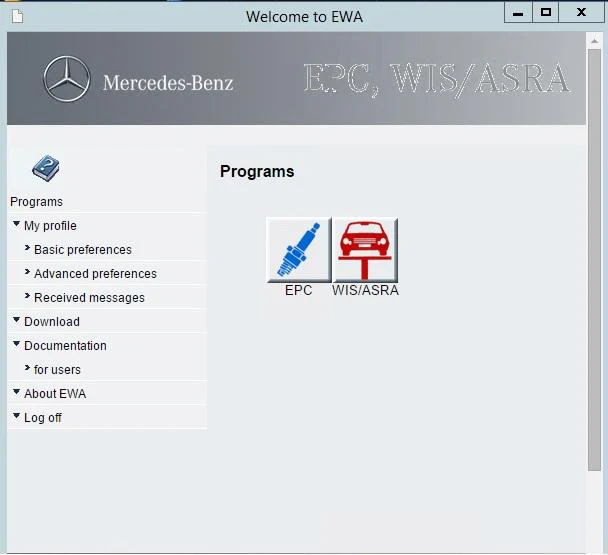Viewport: 608px width, 555px height.
Task: Open the WIS/ASRA car lift icon
Action: tap(365, 250)
